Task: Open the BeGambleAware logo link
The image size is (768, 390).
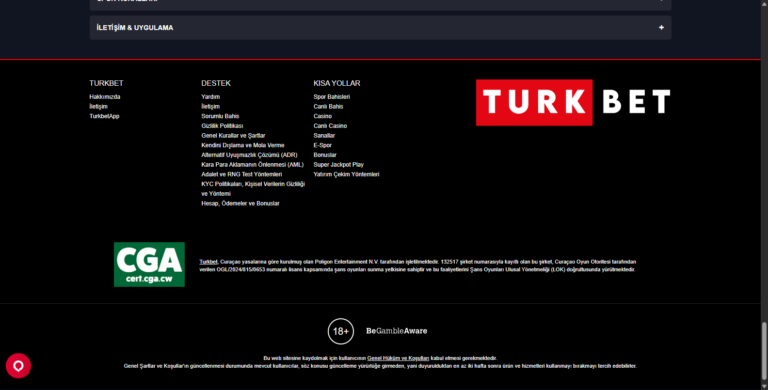Action: tap(396, 331)
